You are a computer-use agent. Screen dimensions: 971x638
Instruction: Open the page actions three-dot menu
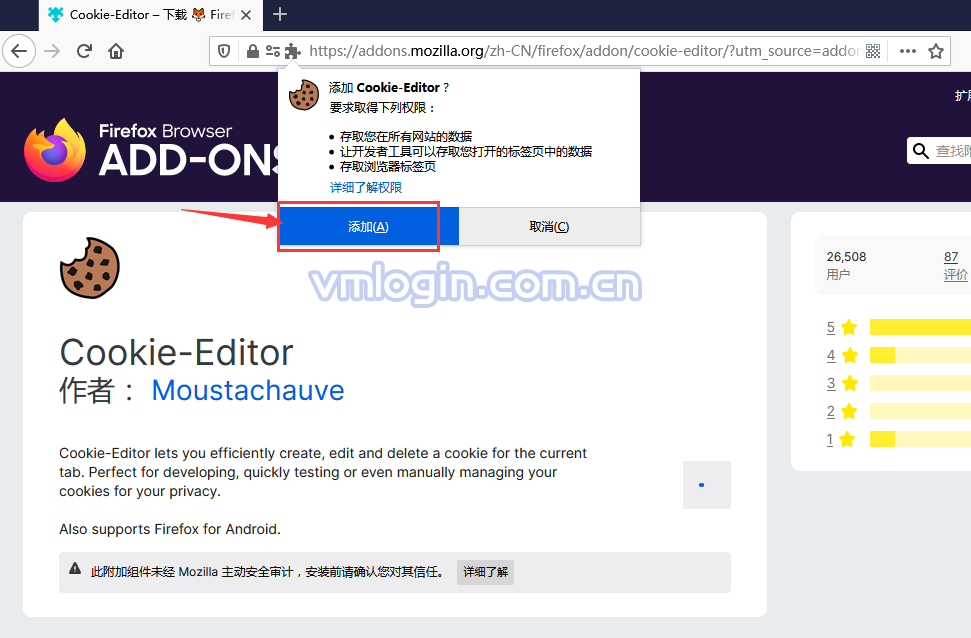[x=908, y=51]
